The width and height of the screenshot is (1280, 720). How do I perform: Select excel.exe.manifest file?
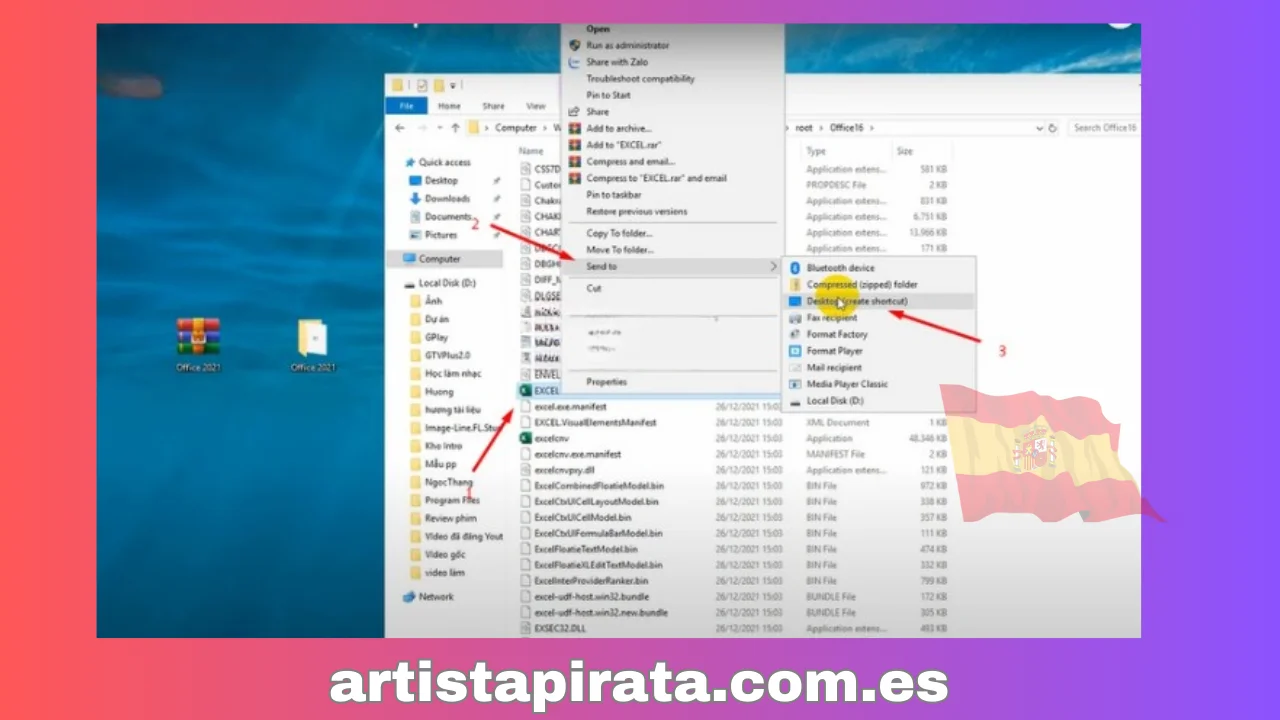(x=570, y=407)
